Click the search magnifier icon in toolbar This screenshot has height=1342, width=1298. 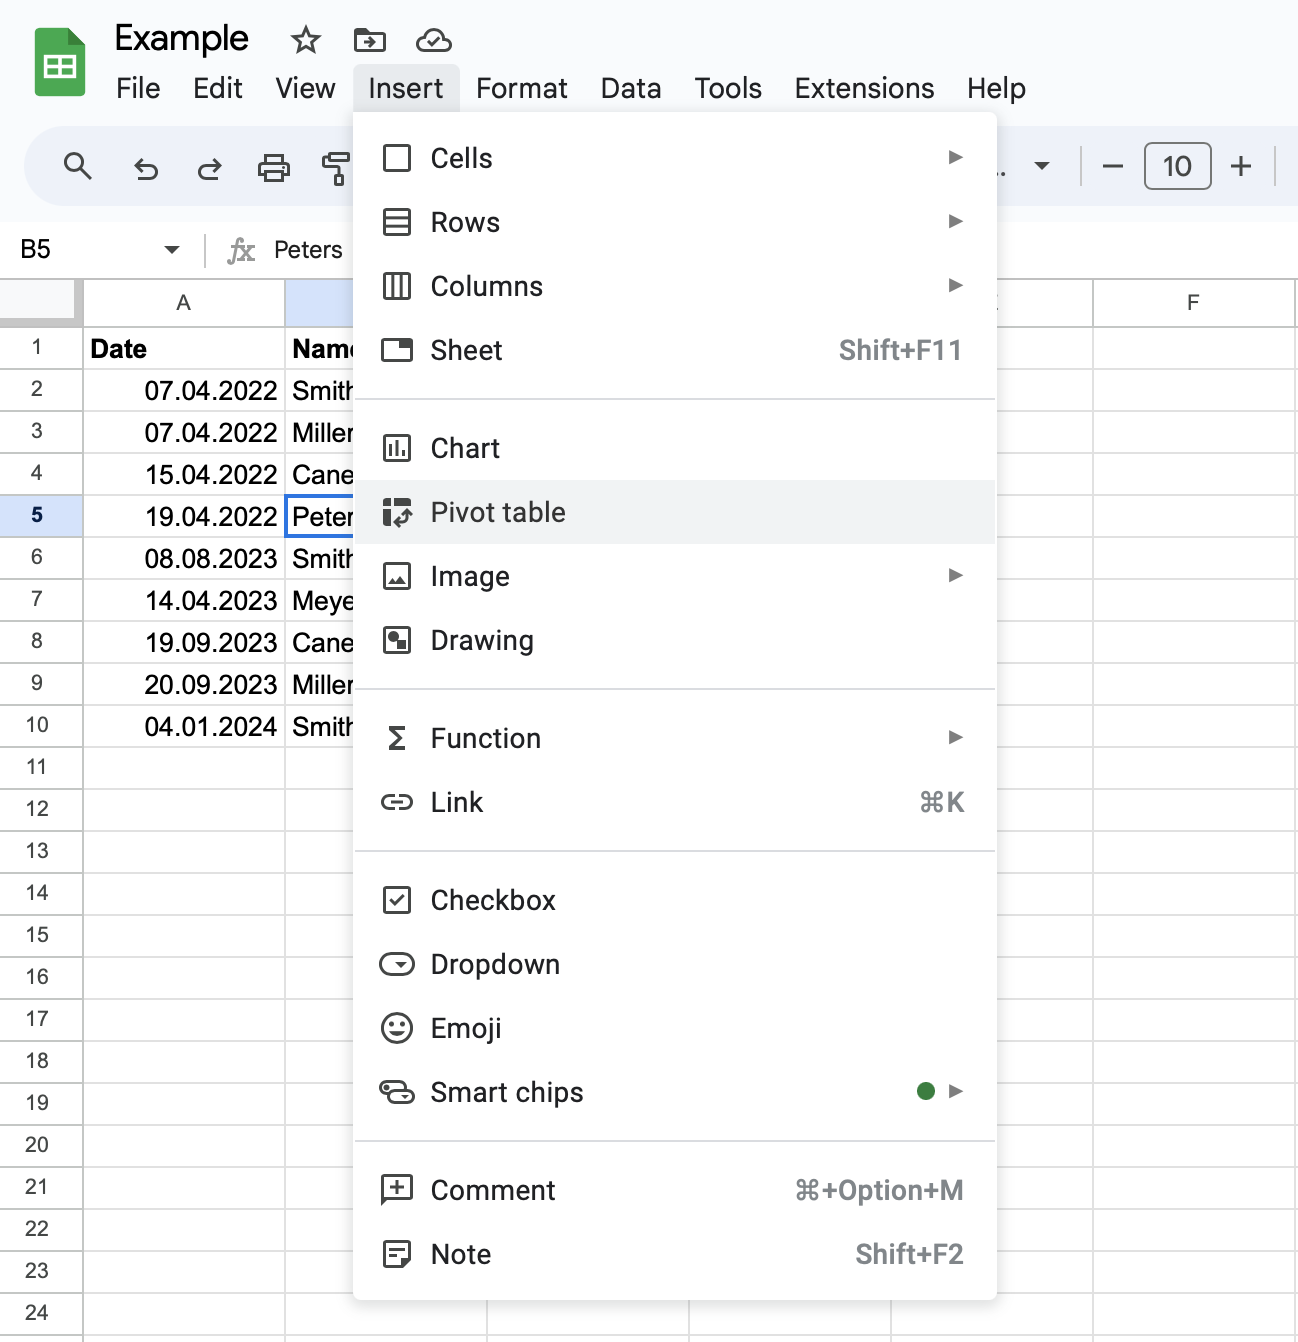coord(77,166)
